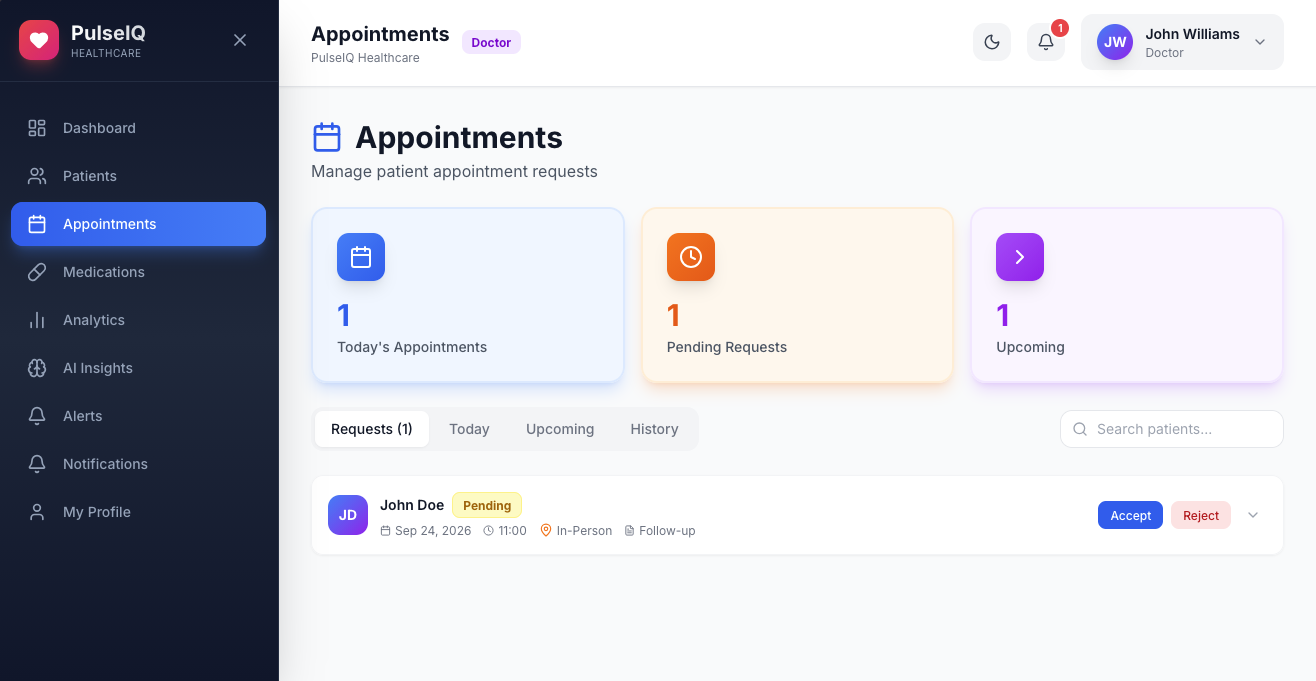The height and width of the screenshot is (681, 1316).
Task: Select the Pending Requests card
Action: pos(797,295)
